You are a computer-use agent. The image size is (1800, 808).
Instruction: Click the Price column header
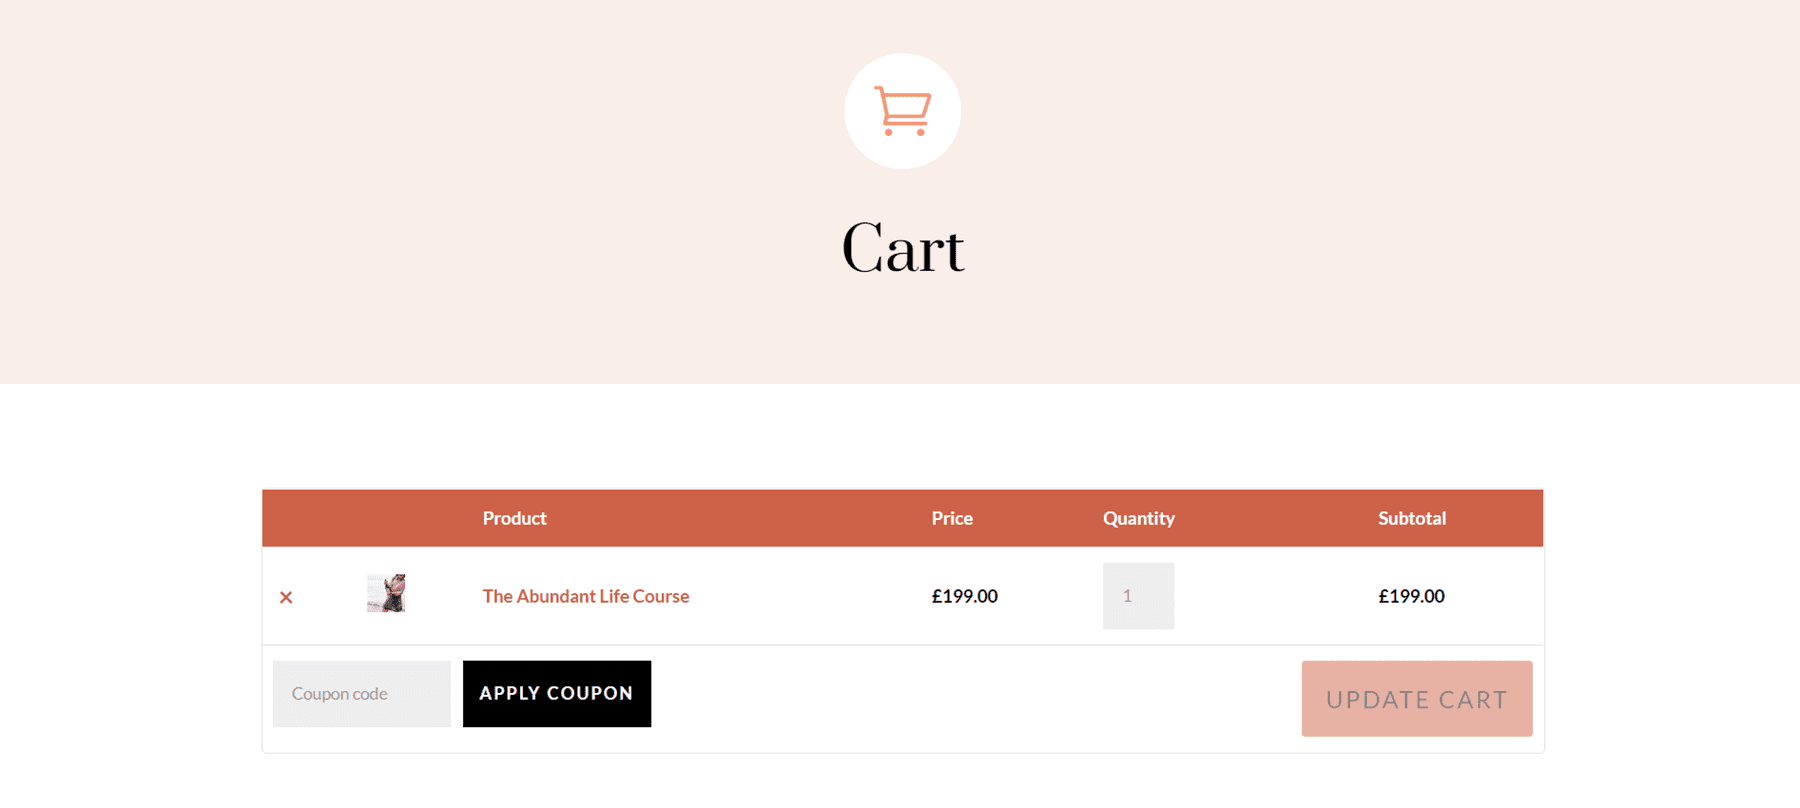(951, 518)
